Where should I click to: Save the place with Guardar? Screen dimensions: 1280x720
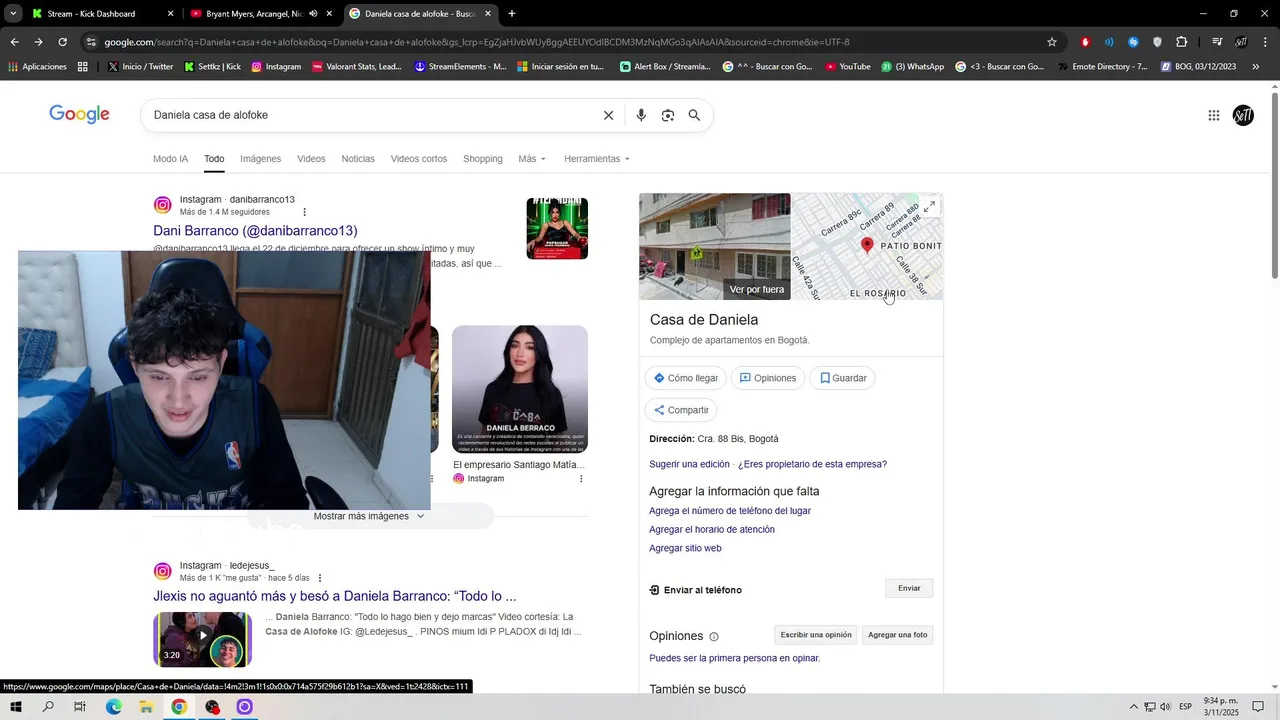click(x=843, y=378)
